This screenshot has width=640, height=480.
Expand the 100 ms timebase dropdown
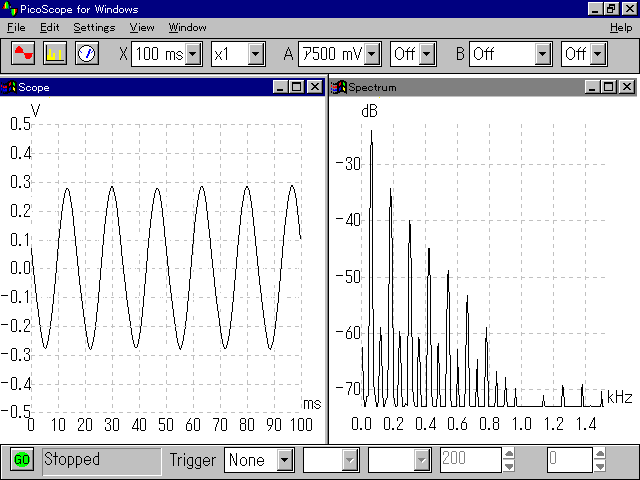(x=194, y=53)
